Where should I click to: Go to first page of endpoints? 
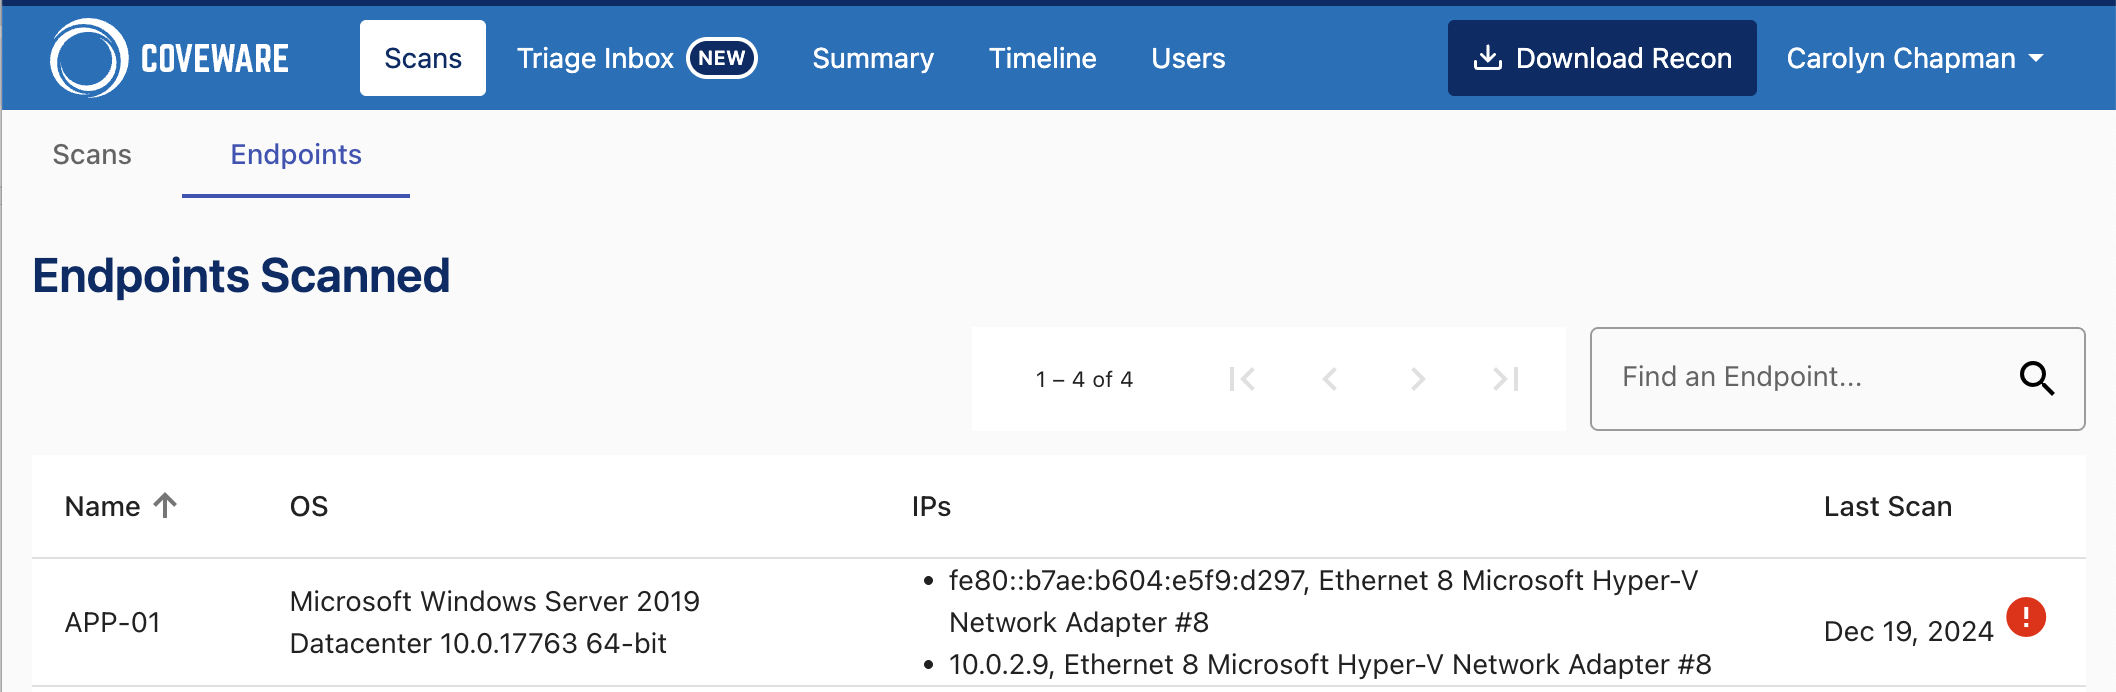click(1242, 379)
